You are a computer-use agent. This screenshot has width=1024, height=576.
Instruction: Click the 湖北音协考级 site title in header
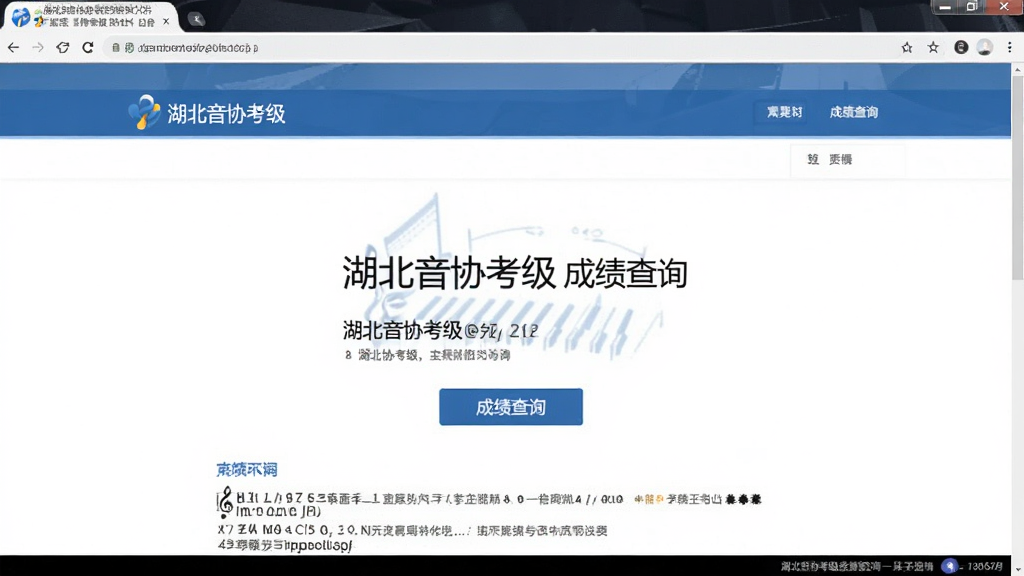point(227,114)
